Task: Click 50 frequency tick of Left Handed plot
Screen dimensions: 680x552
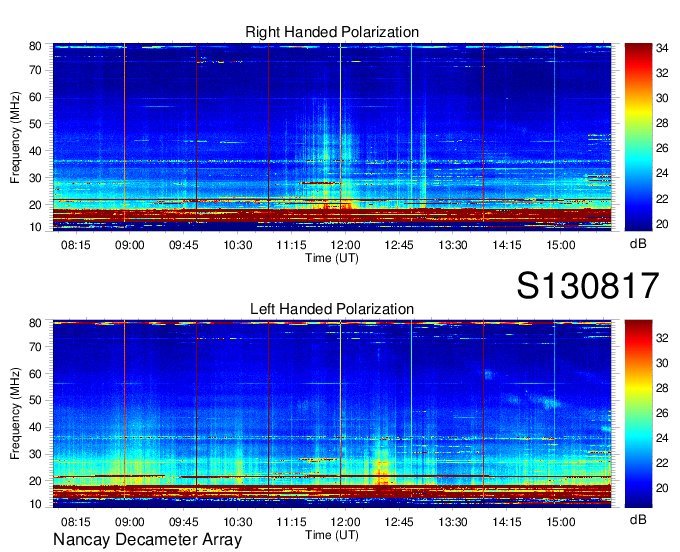Action: click(35, 400)
